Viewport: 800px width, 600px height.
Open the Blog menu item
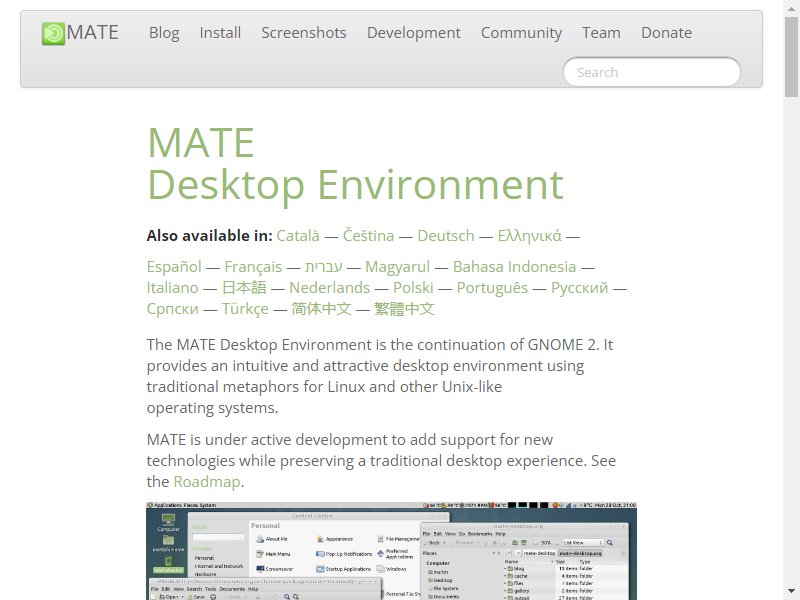point(164,33)
